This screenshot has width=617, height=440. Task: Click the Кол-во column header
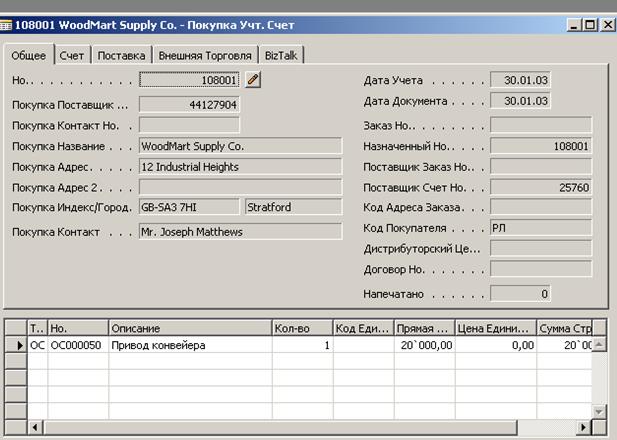(302, 328)
